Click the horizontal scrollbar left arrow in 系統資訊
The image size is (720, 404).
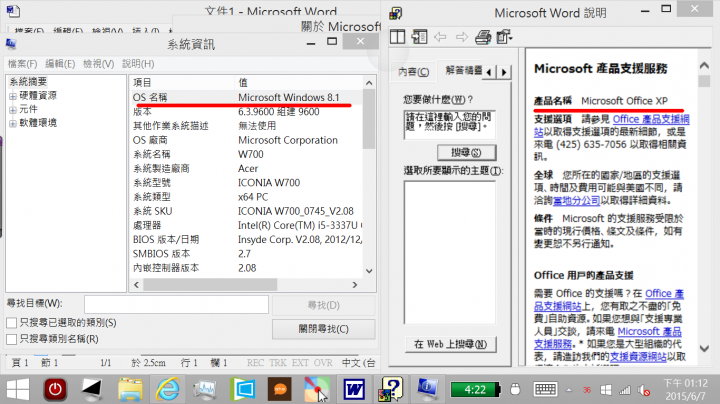pyautogui.click(x=136, y=285)
